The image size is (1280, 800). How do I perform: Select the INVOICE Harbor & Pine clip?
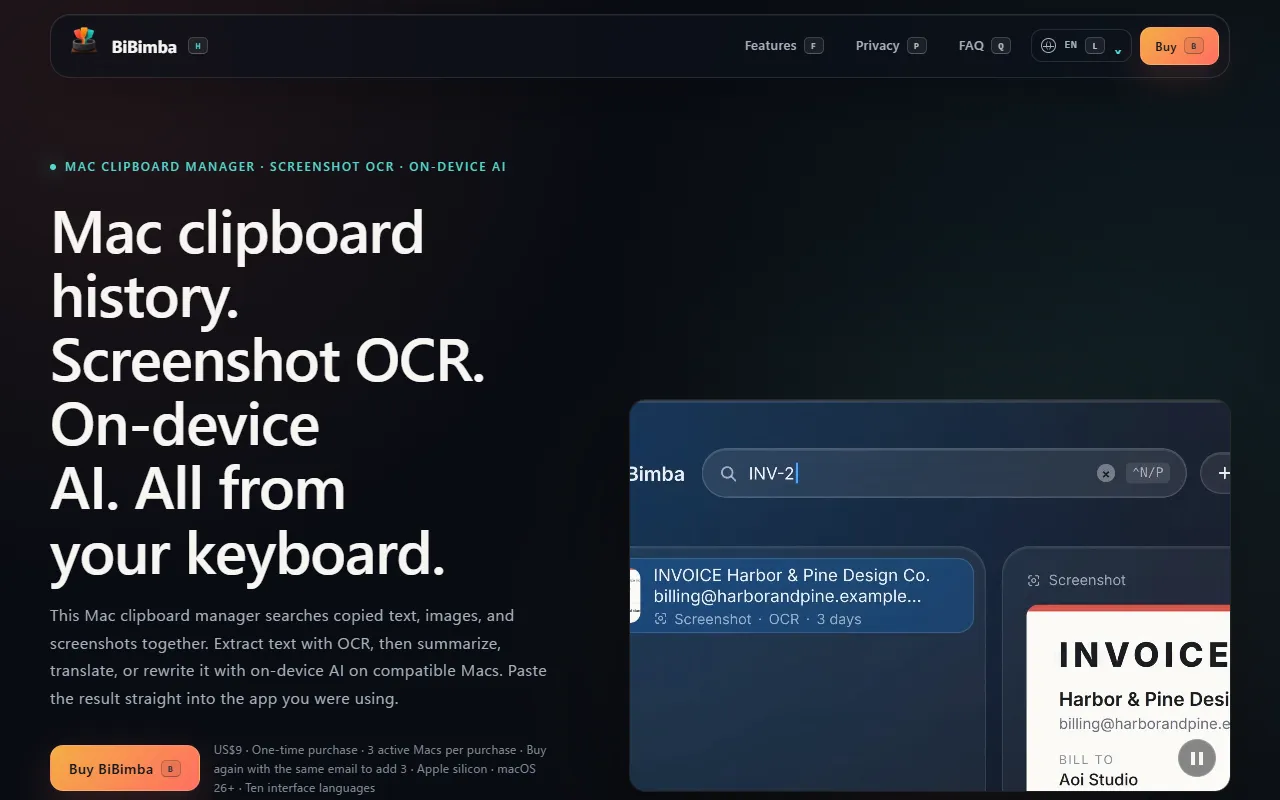[802, 595]
